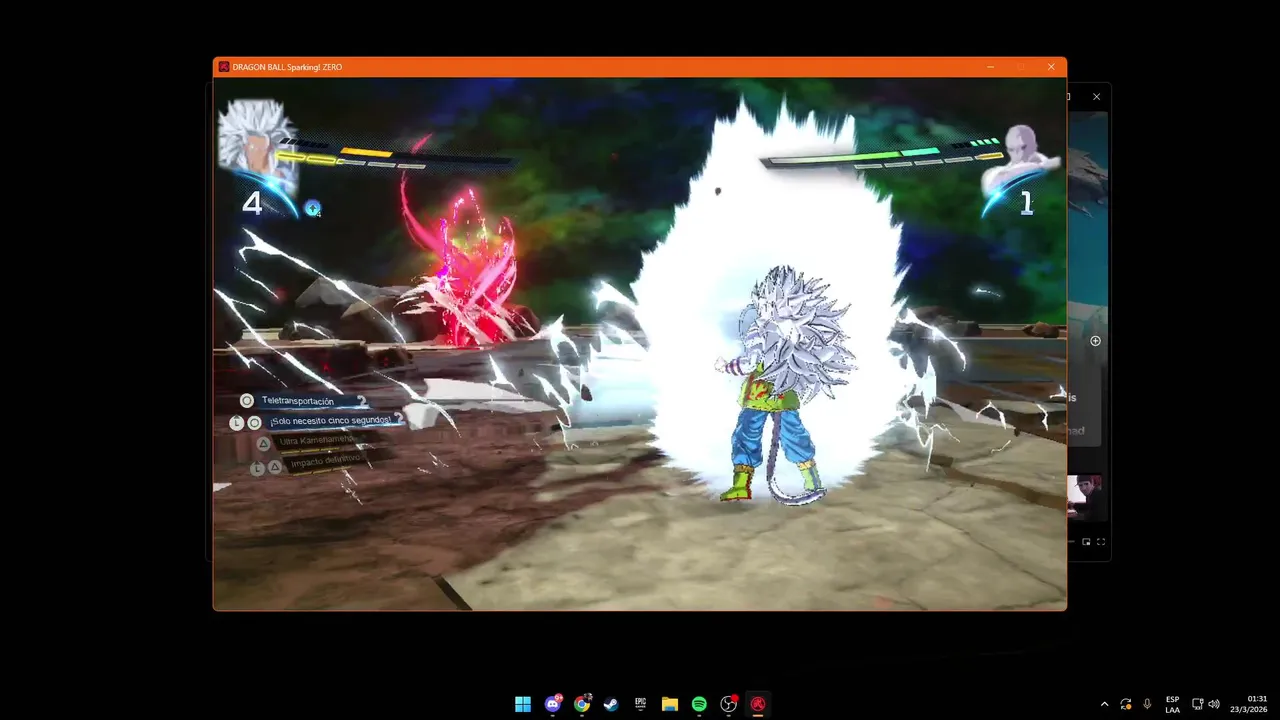Click the game icon in title bar
1280x720 pixels.
pyautogui.click(x=224, y=67)
